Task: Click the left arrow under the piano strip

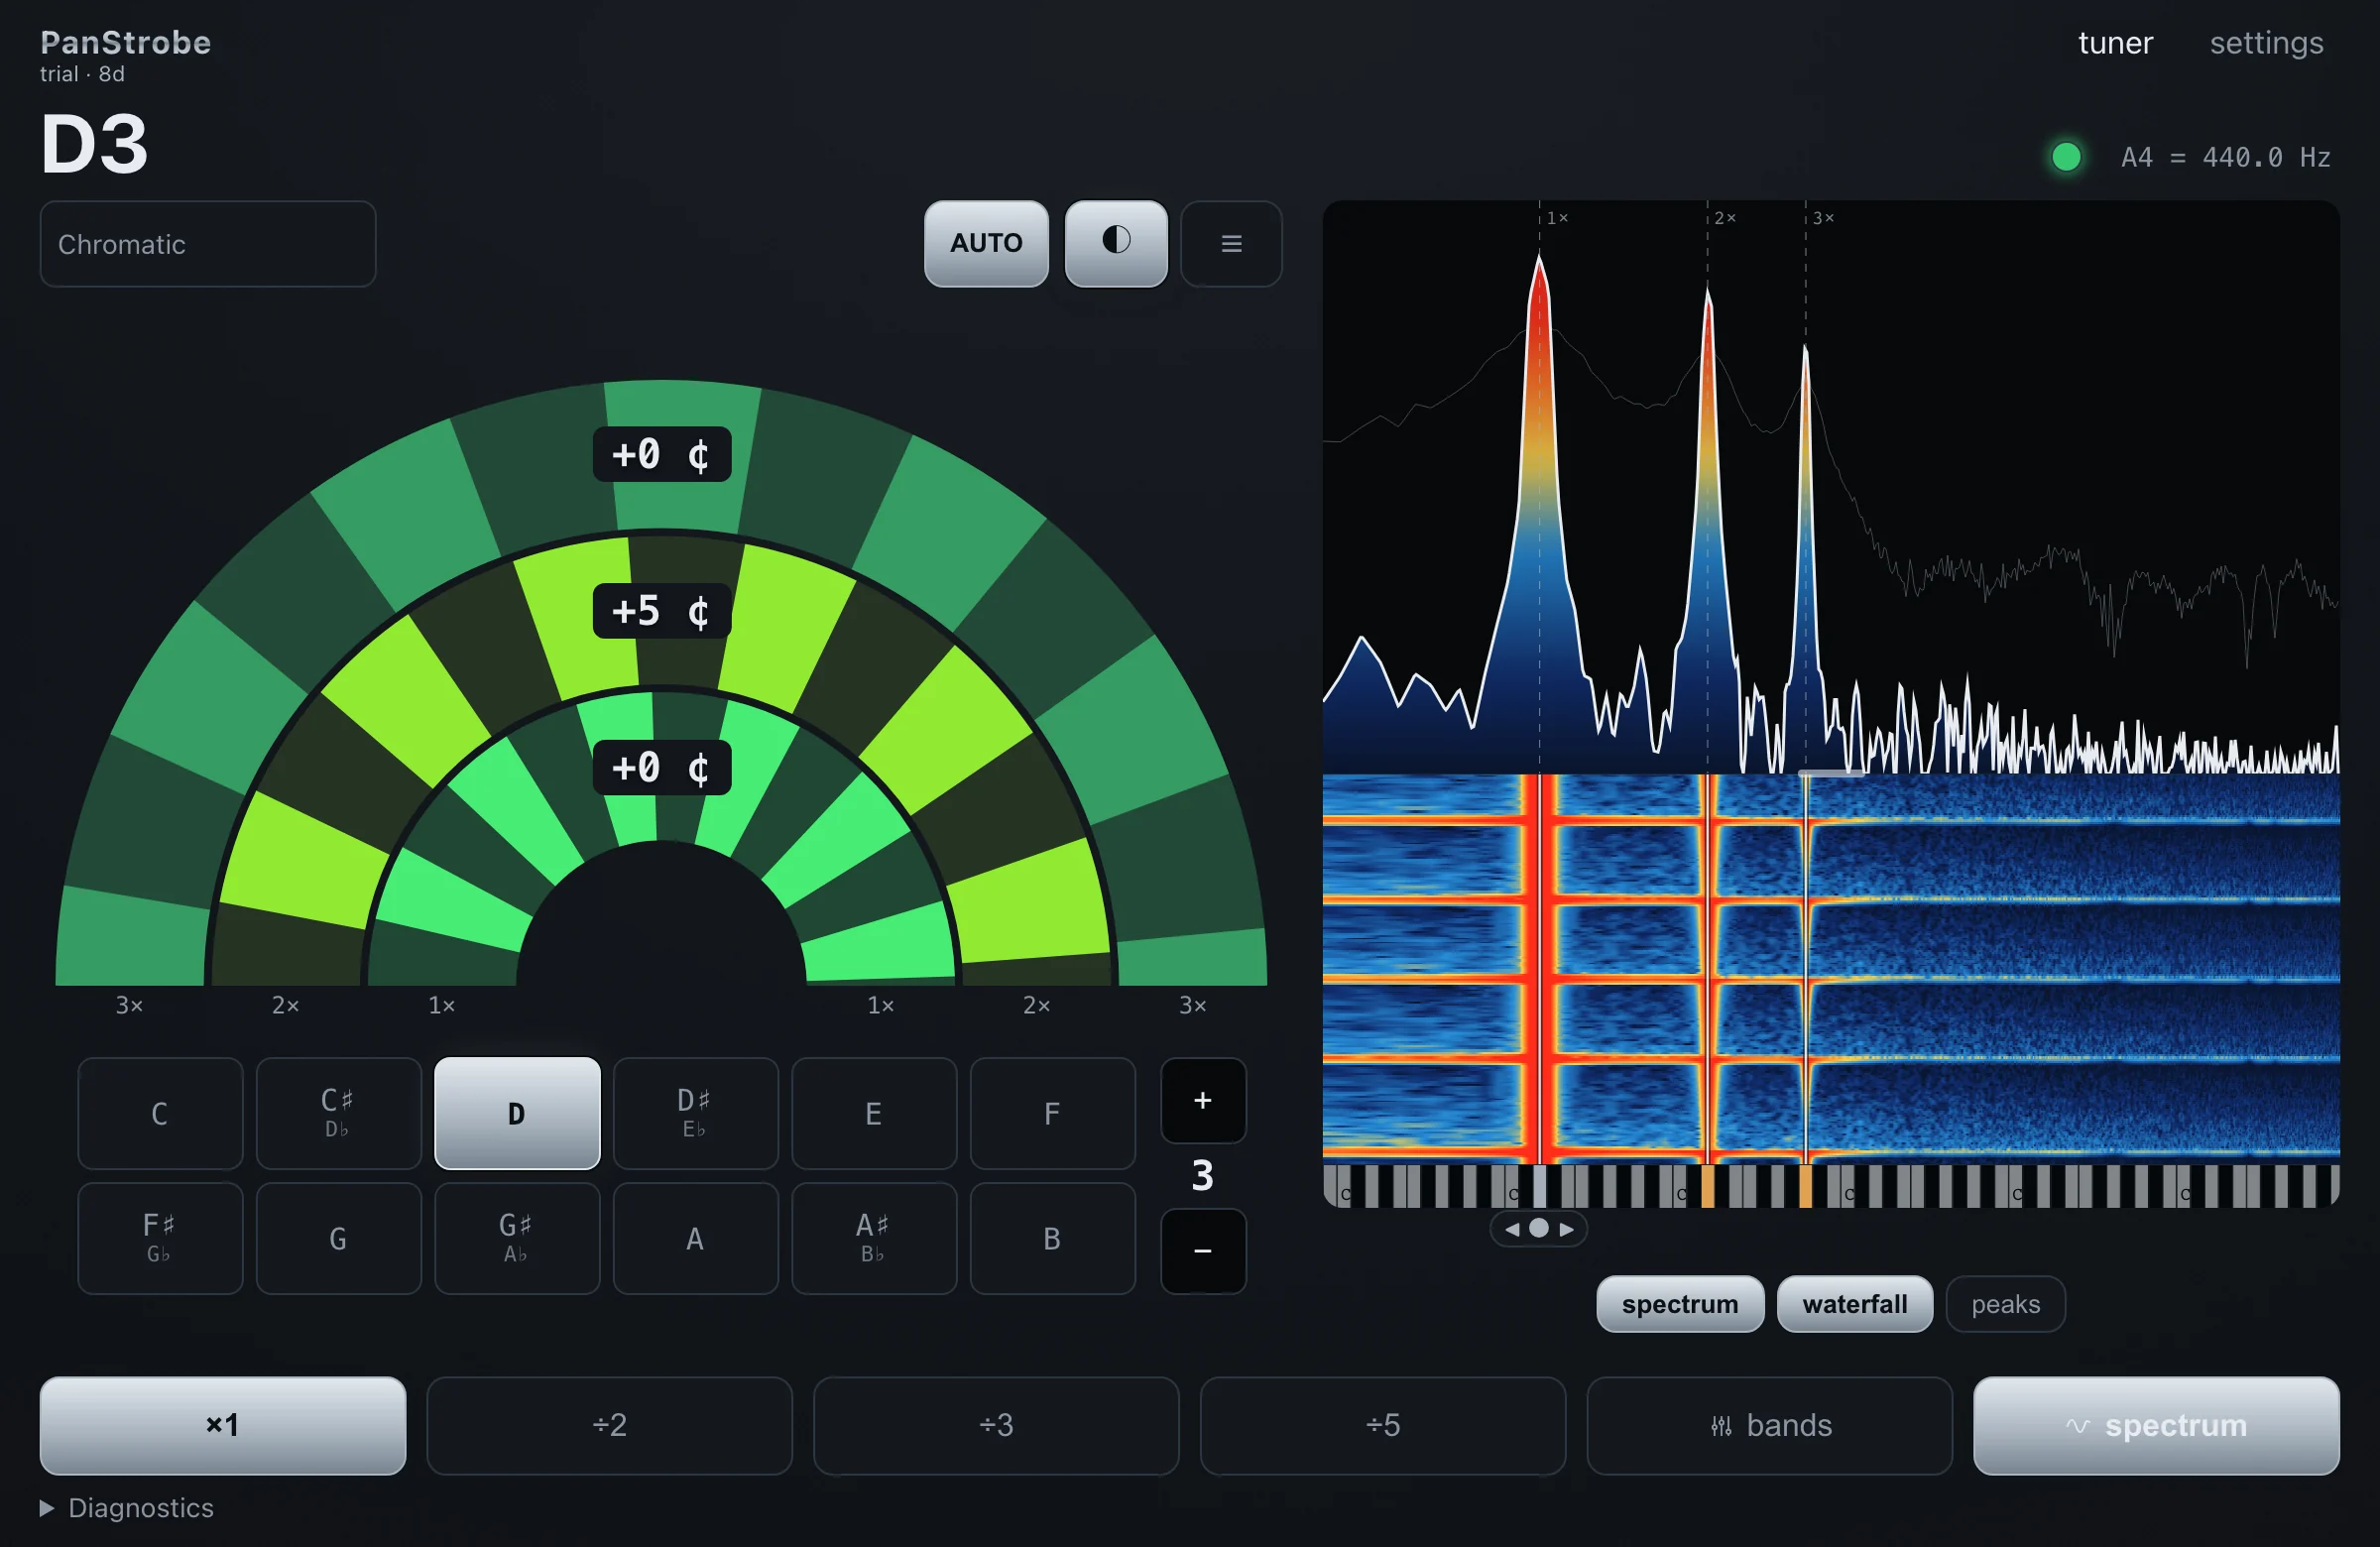Action: [x=1511, y=1228]
